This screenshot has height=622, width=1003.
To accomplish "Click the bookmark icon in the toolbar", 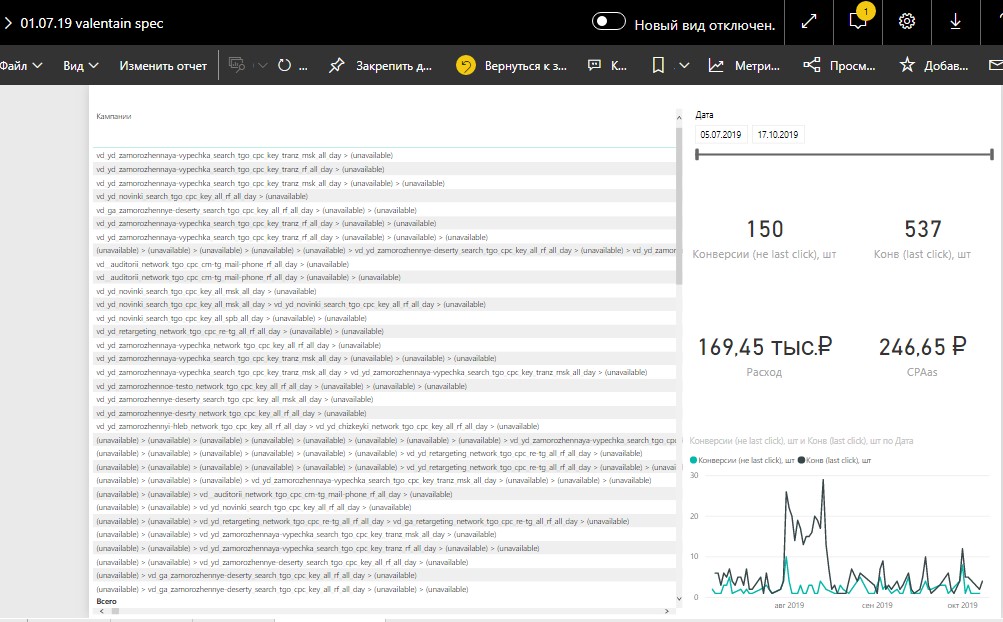I will coord(658,65).
